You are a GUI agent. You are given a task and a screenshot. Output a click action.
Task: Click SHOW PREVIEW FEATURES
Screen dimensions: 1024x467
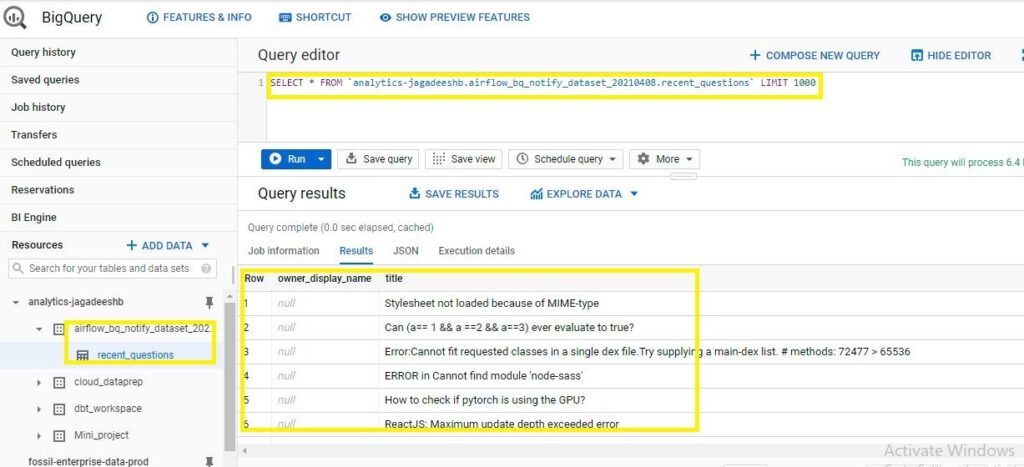pos(455,18)
